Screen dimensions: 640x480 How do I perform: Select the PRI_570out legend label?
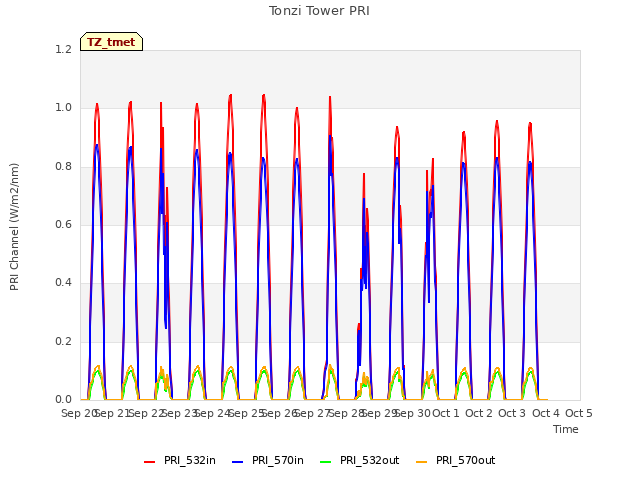click(466, 460)
